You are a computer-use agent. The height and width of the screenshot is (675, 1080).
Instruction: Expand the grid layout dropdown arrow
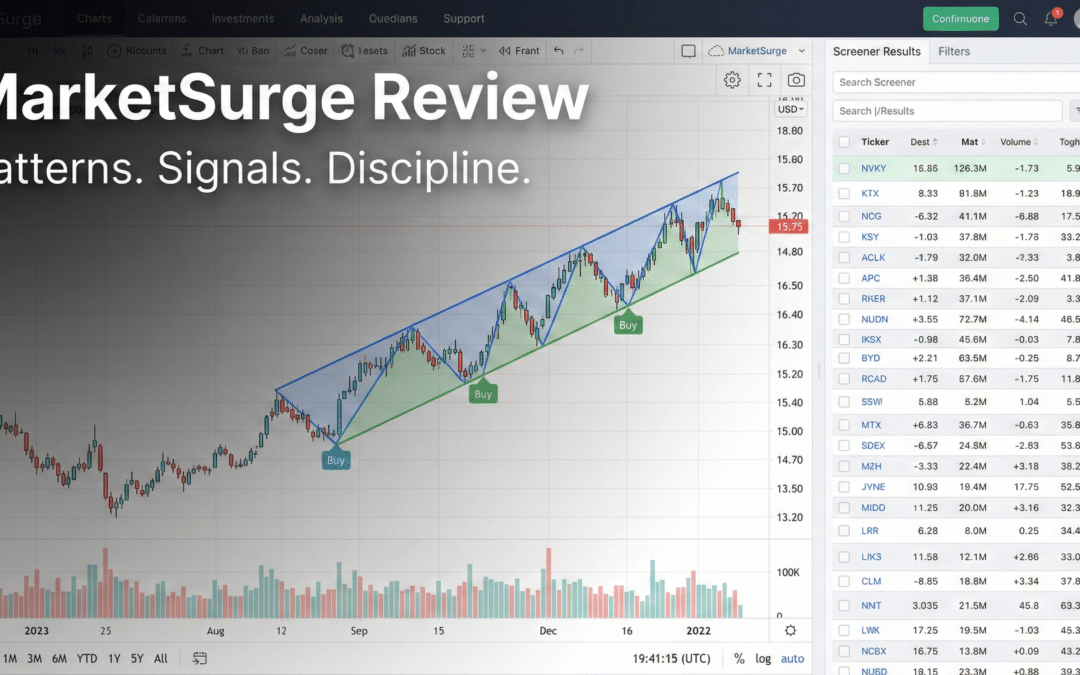click(x=483, y=51)
